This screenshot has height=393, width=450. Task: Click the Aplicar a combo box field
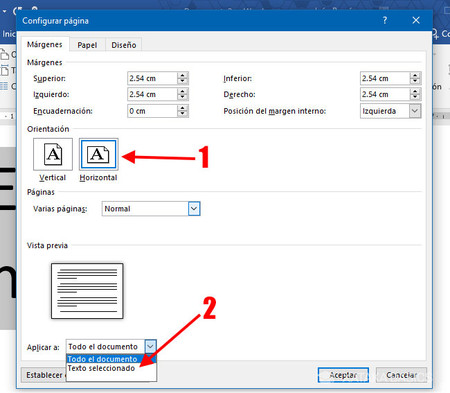click(x=111, y=347)
